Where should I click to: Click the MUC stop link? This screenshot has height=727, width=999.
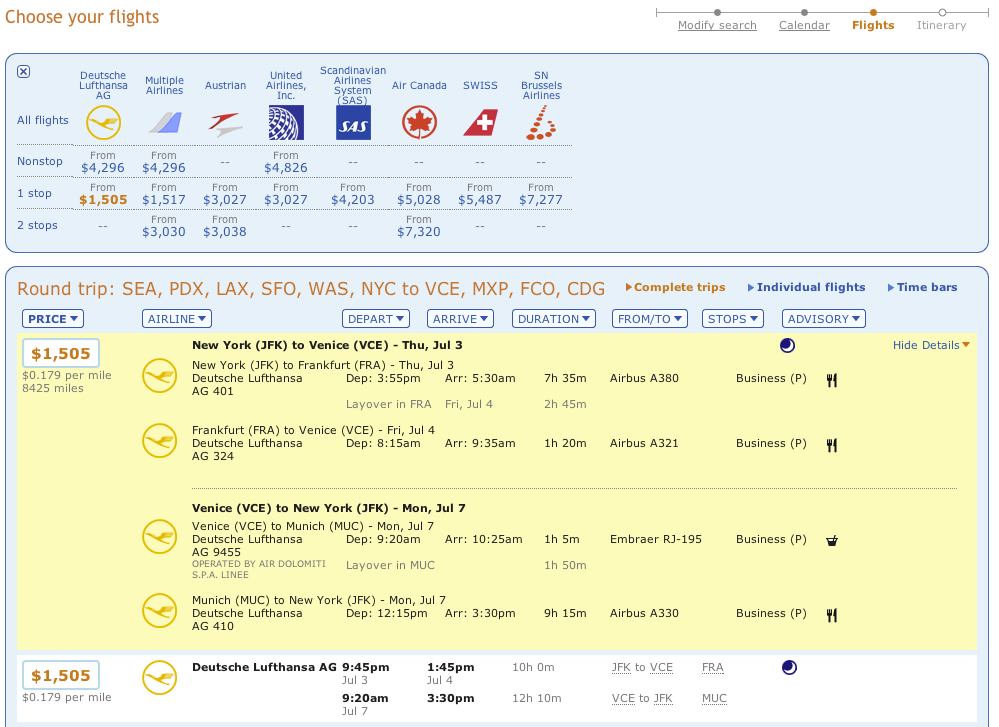[x=714, y=698]
